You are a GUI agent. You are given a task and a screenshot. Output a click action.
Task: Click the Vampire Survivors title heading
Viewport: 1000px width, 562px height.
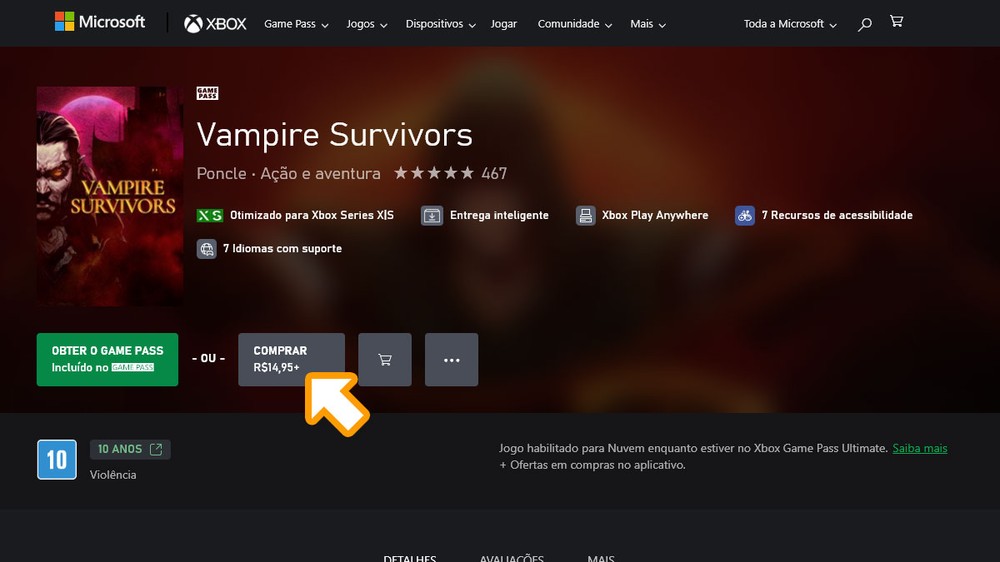pos(335,135)
